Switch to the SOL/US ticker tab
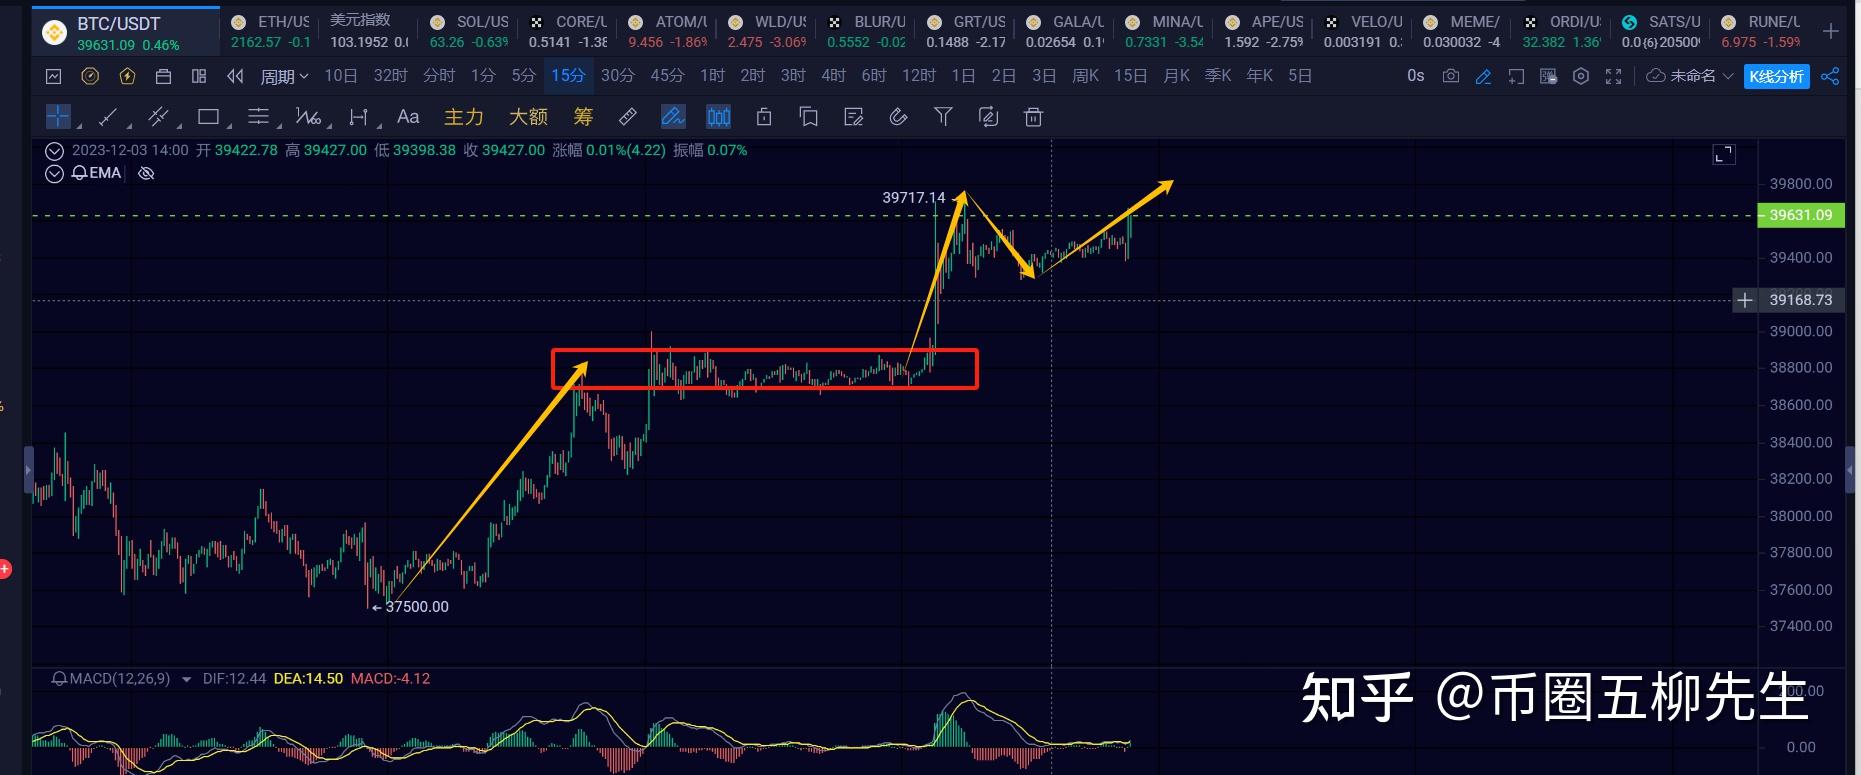This screenshot has width=1861, height=775. 469,32
